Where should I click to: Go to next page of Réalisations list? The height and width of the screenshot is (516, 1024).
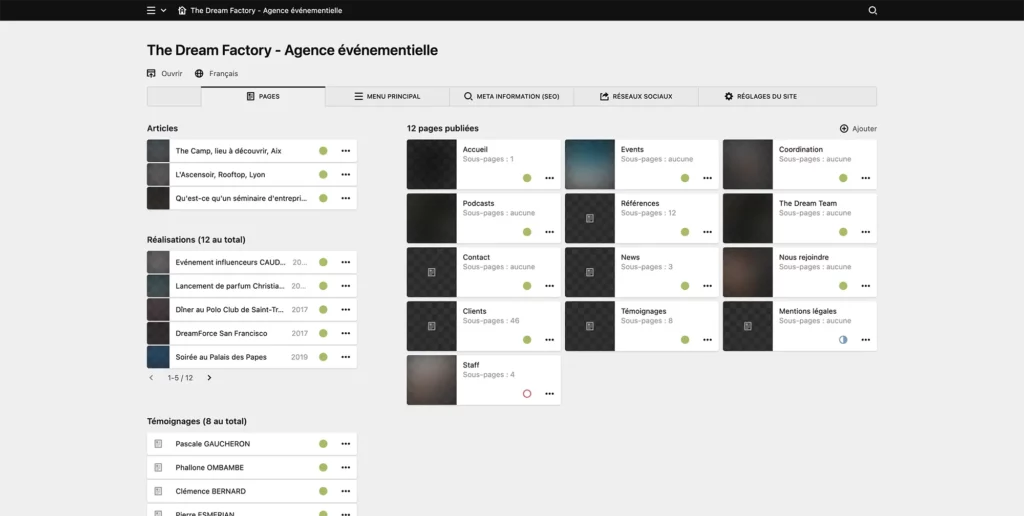209,378
